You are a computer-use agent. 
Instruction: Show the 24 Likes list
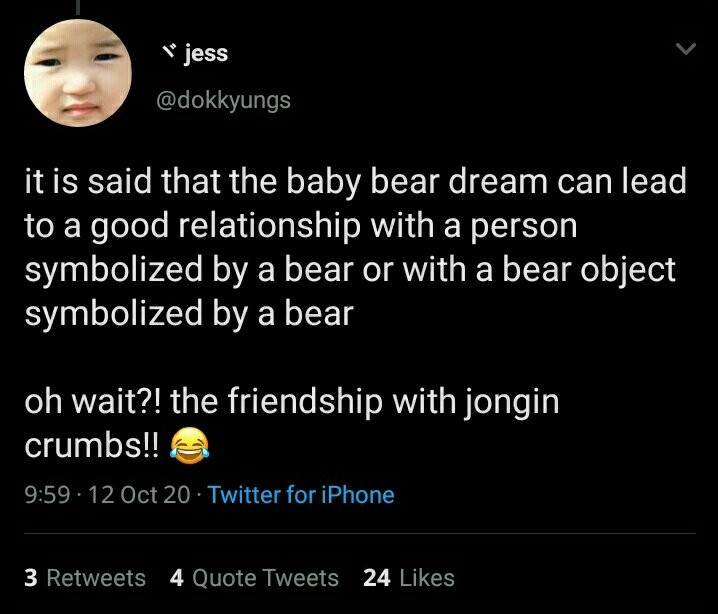click(409, 577)
